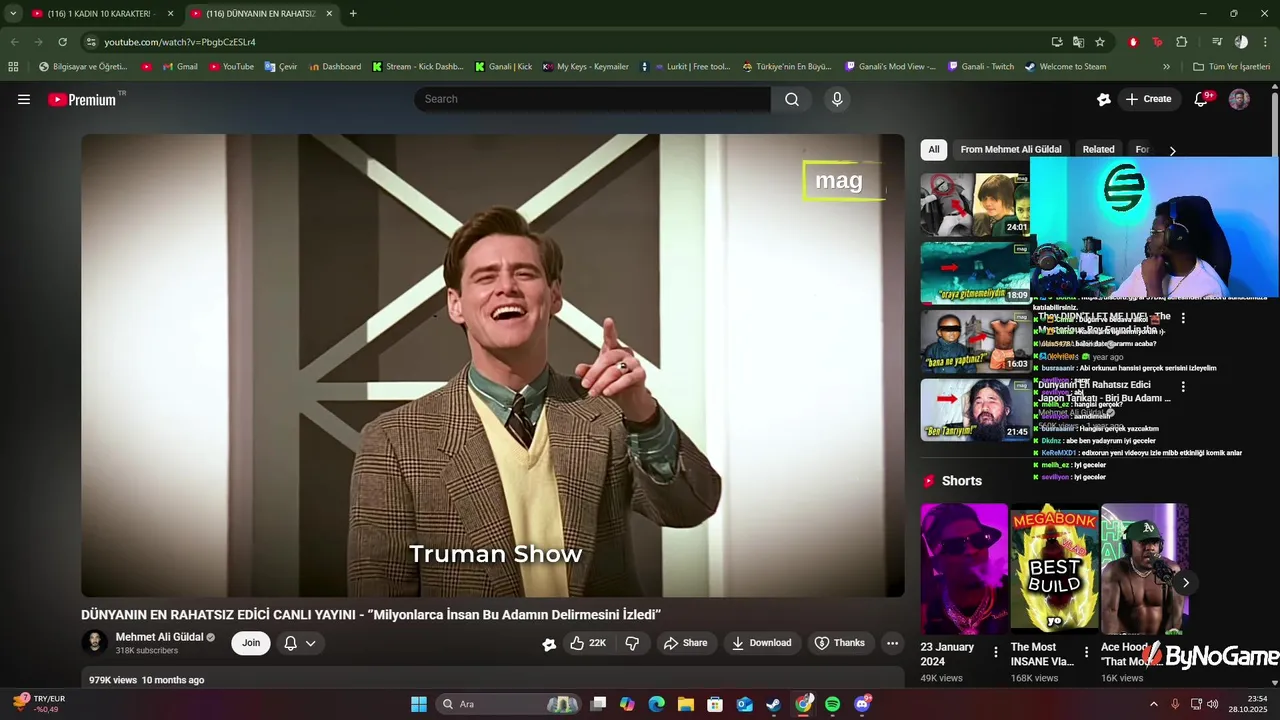Open options for '23 January 2024' short
Screen dimensions: 1280x720
tap(995, 652)
